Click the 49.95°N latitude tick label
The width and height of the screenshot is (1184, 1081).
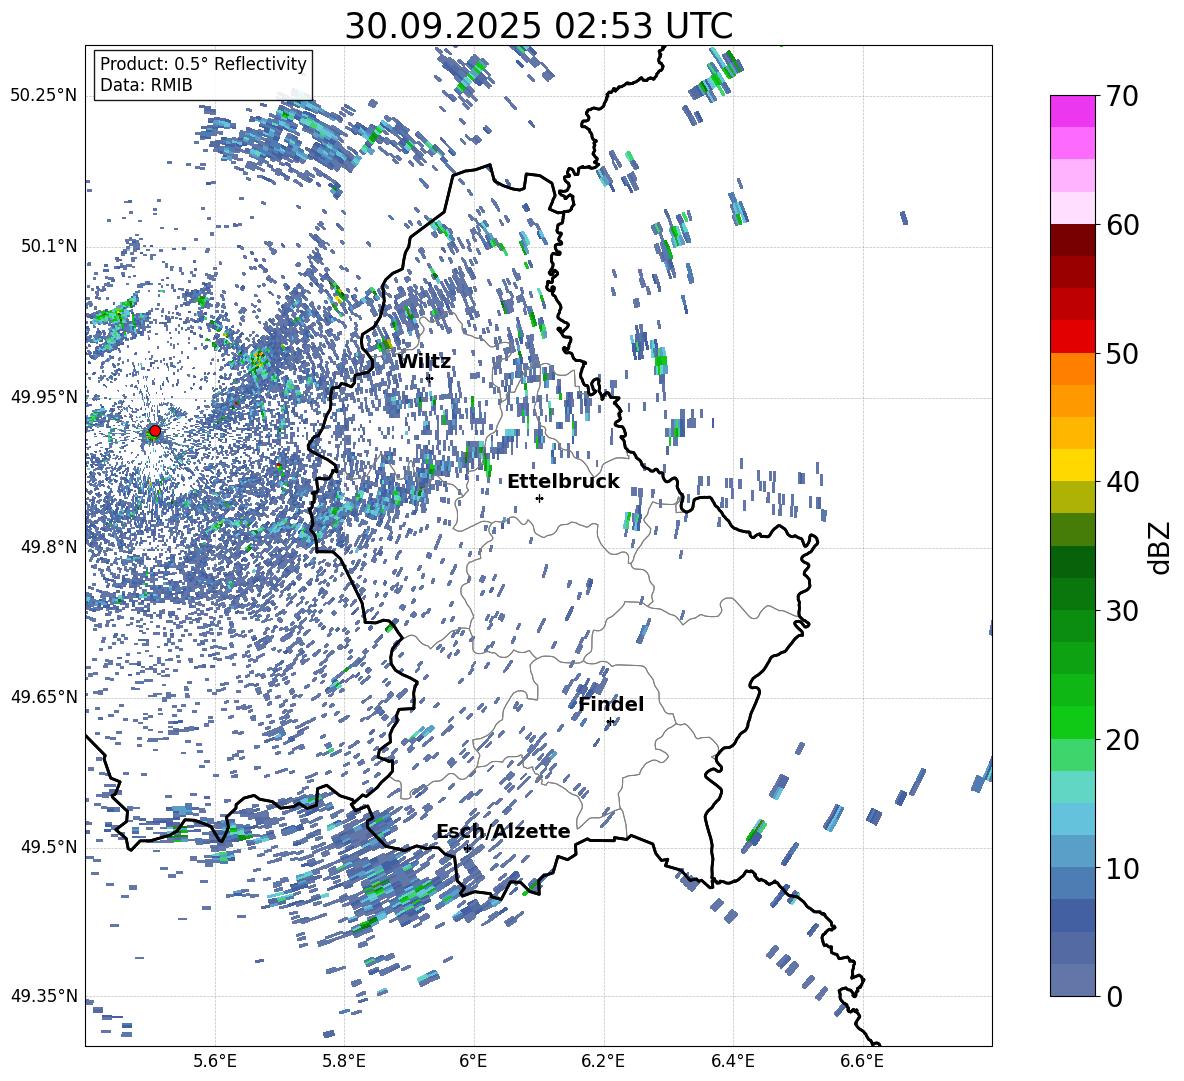pos(44,397)
